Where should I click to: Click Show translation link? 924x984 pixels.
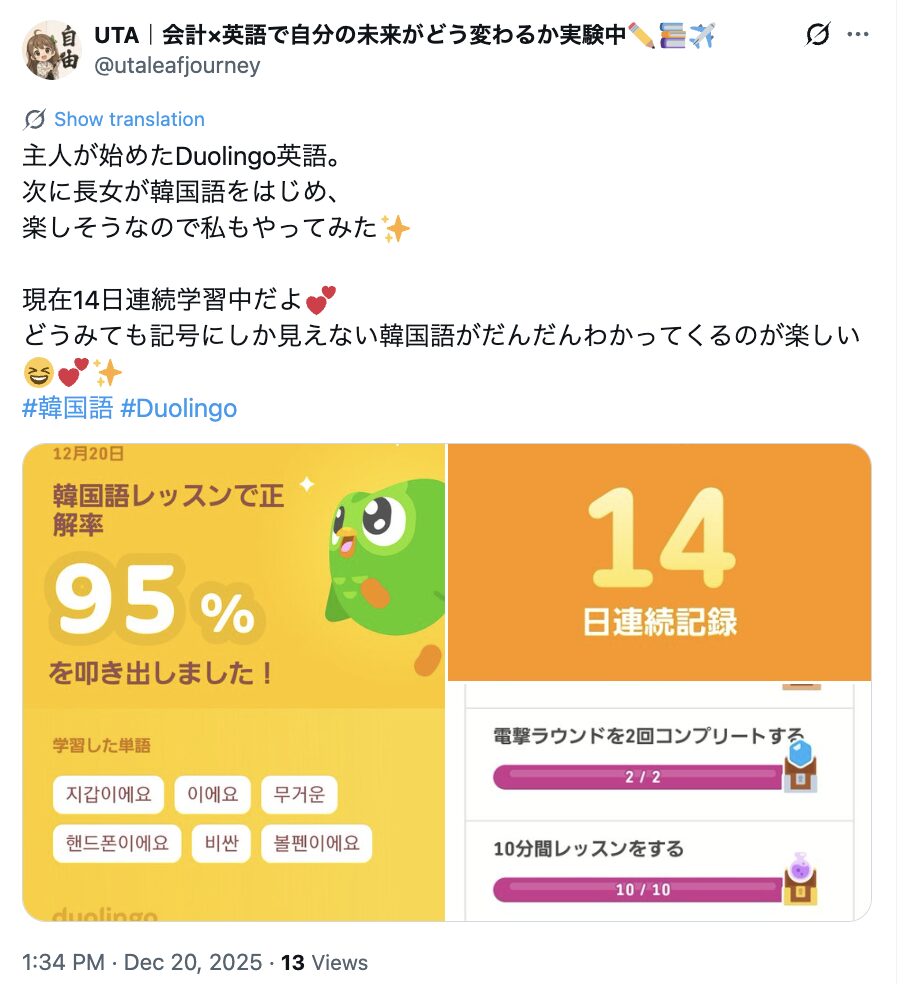129,120
